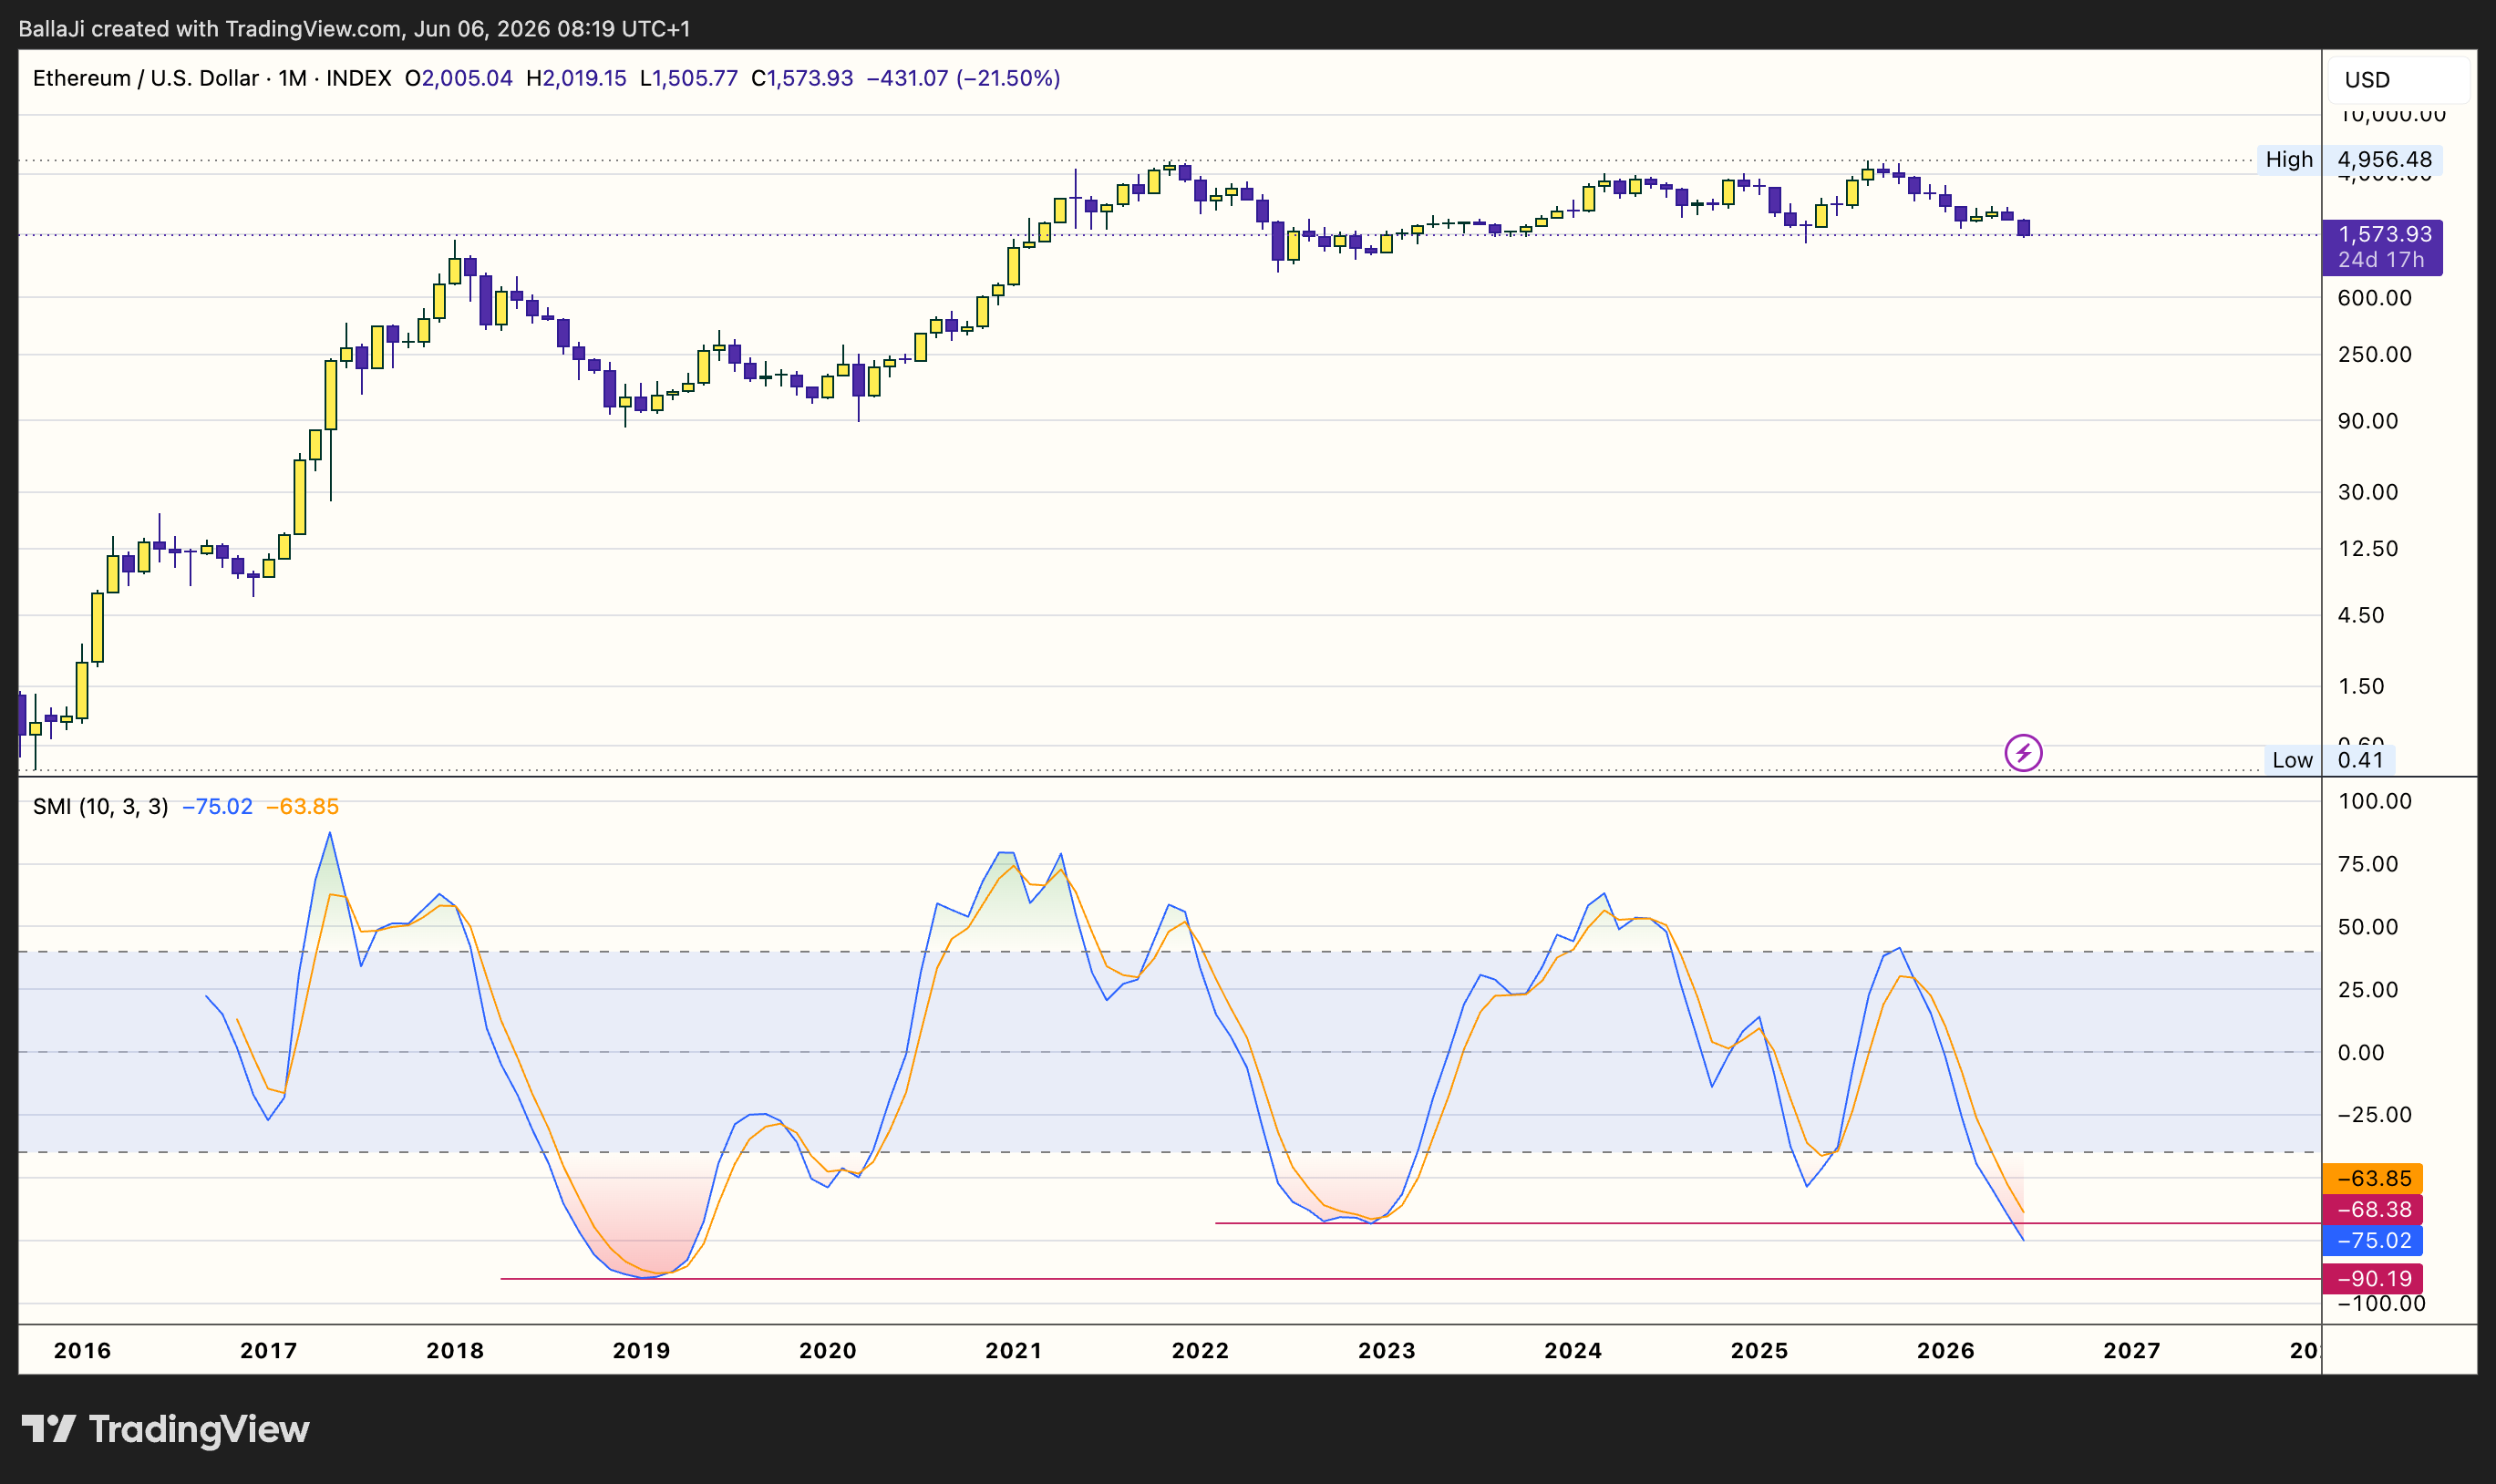
Task: Click the 2020 label on the time axis
Action: coord(828,1351)
